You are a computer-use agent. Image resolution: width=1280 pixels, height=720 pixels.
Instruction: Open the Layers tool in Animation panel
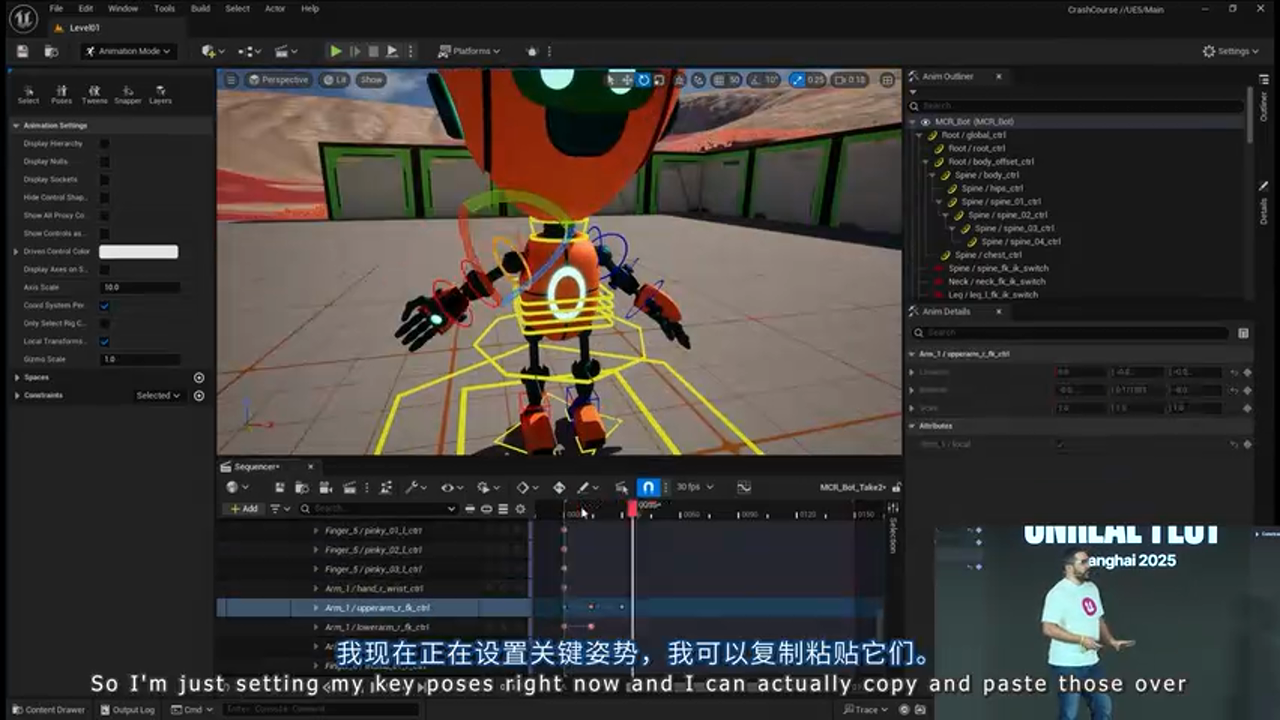[161, 95]
